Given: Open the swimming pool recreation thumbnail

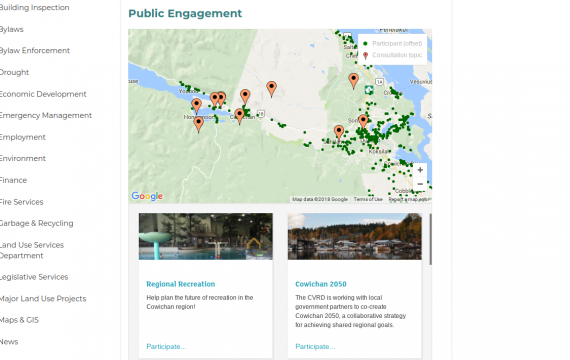Looking at the screenshot, I should tap(206, 236).
